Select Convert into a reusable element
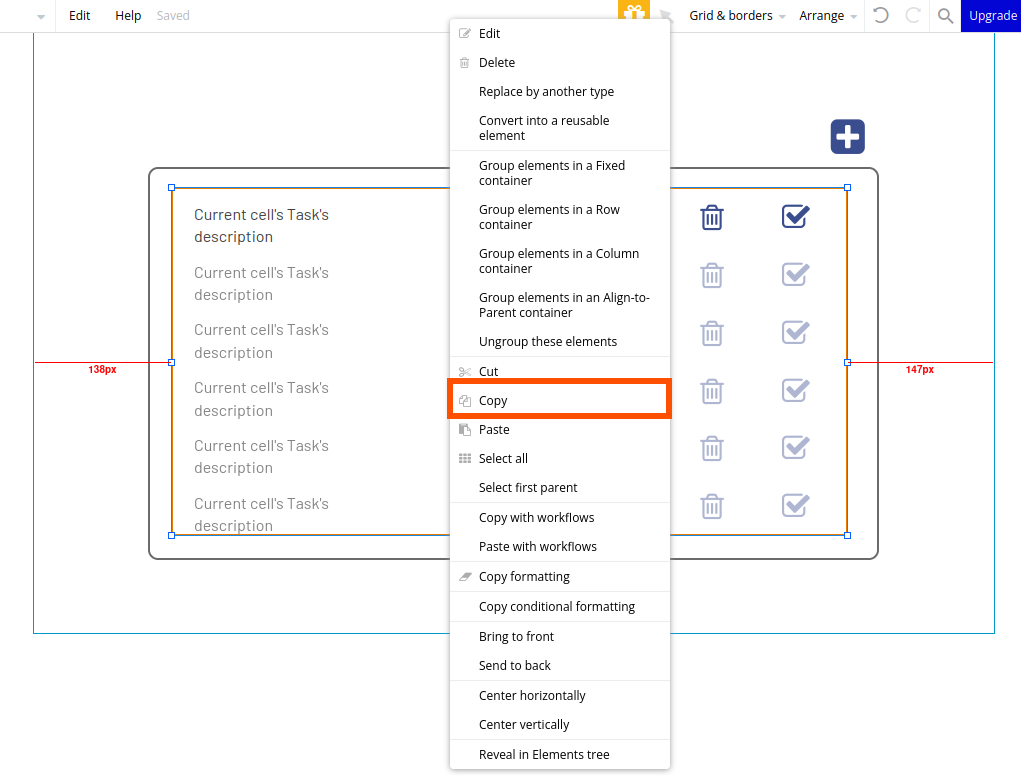Viewport: 1021px width, 775px height. (x=559, y=128)
